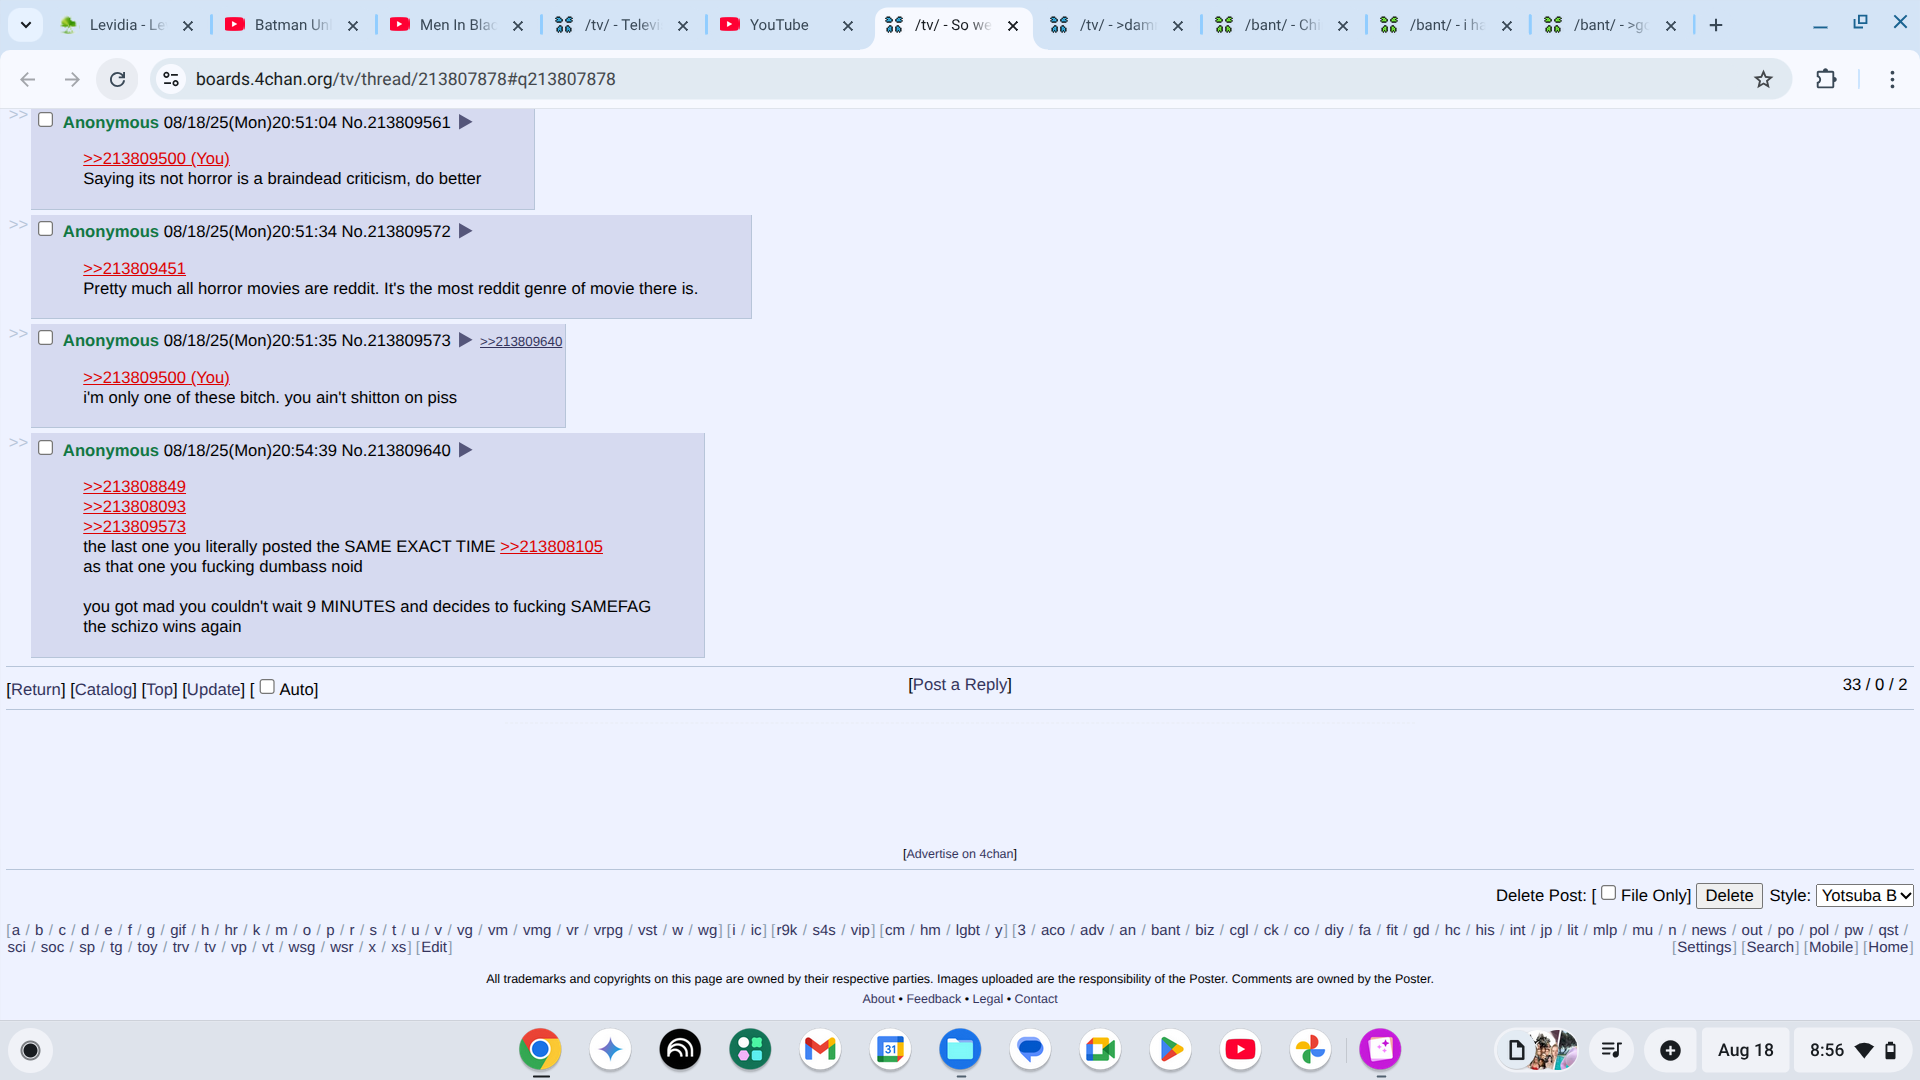
Task: Click the Update link
Action: coord(213,690)
